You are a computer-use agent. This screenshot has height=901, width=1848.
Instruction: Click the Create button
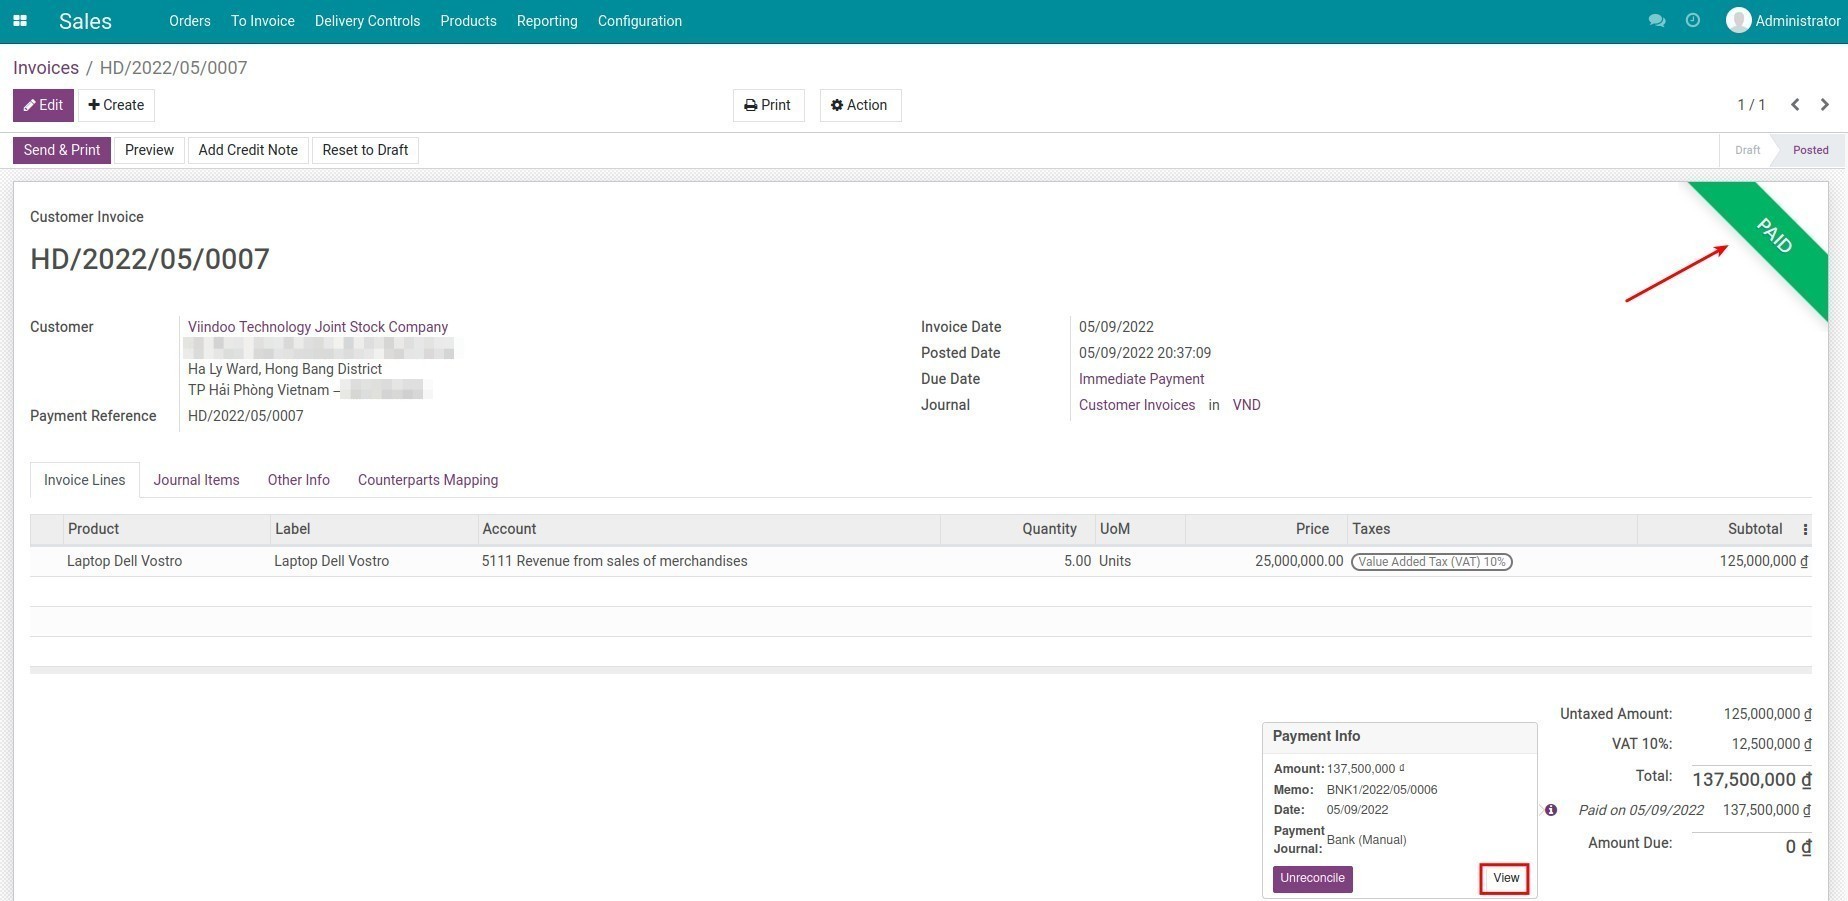[x=116, y=105]
